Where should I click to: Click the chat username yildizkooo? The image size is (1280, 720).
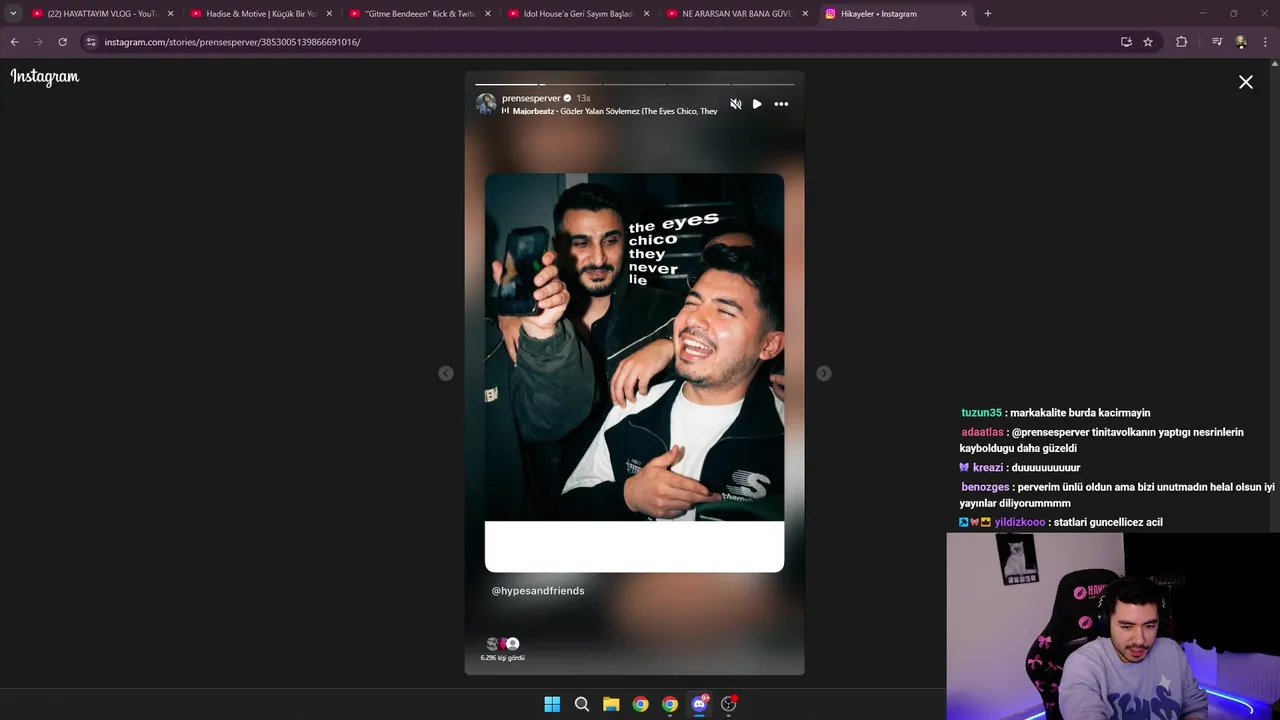click(1019, 522)
